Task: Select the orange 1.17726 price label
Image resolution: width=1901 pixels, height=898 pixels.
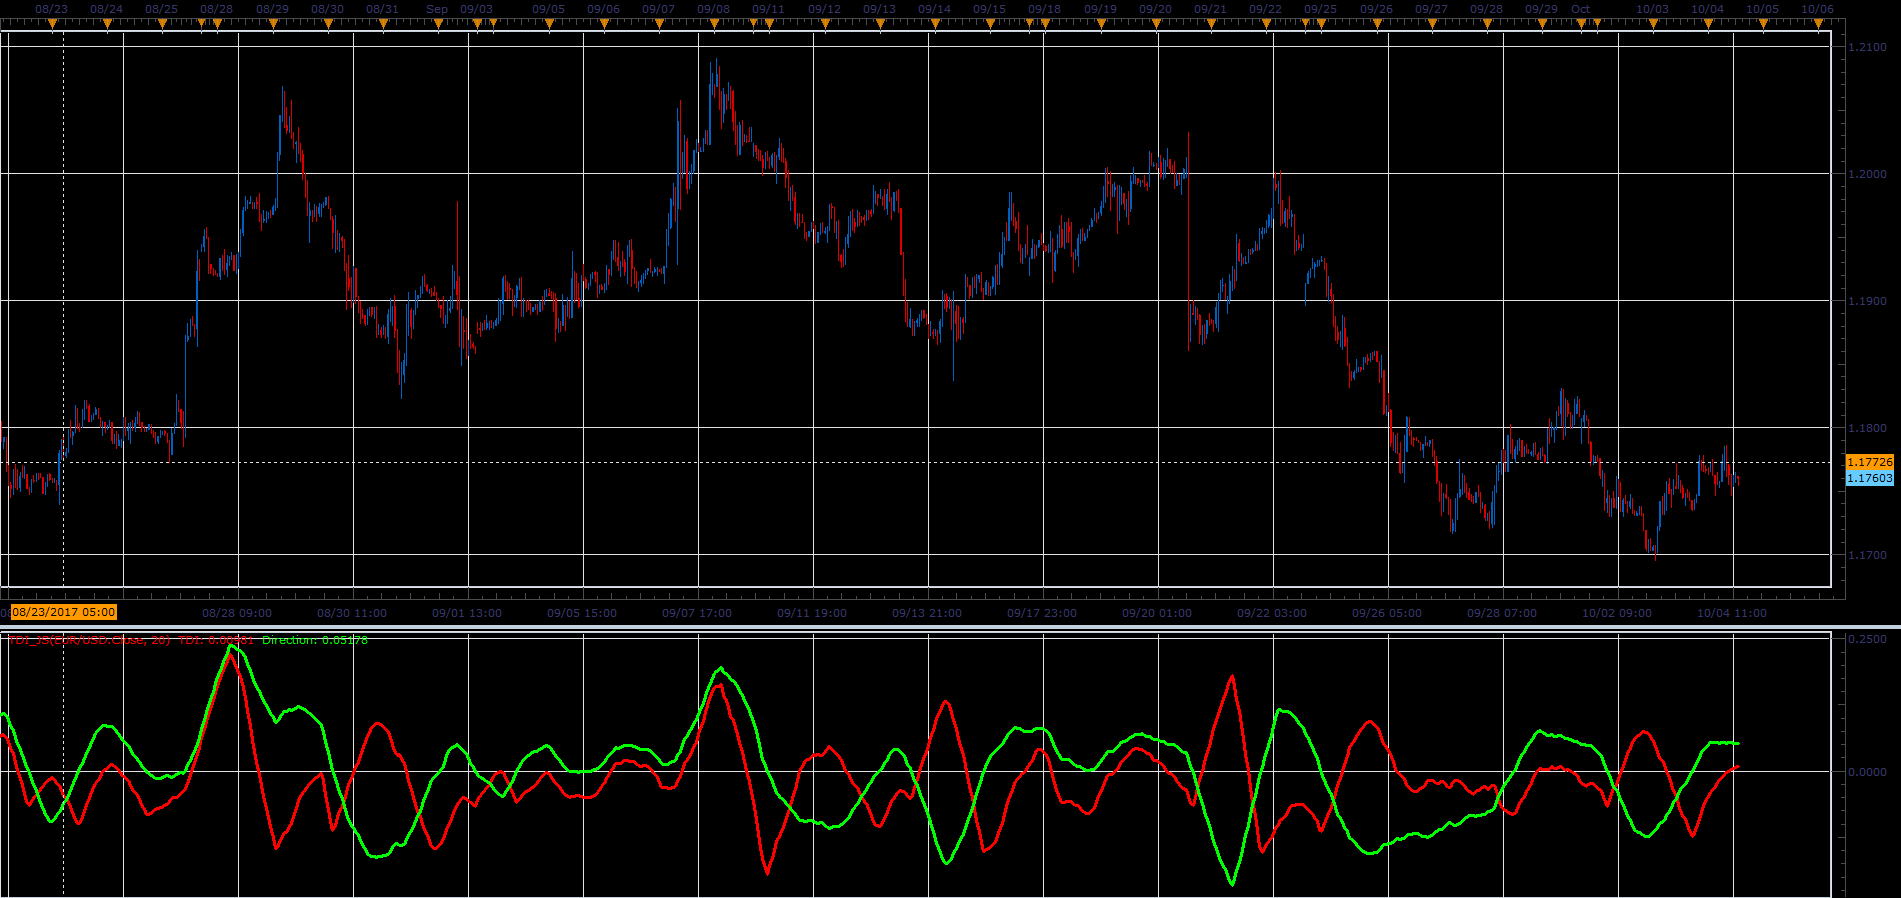Action: coord(1869,462)
